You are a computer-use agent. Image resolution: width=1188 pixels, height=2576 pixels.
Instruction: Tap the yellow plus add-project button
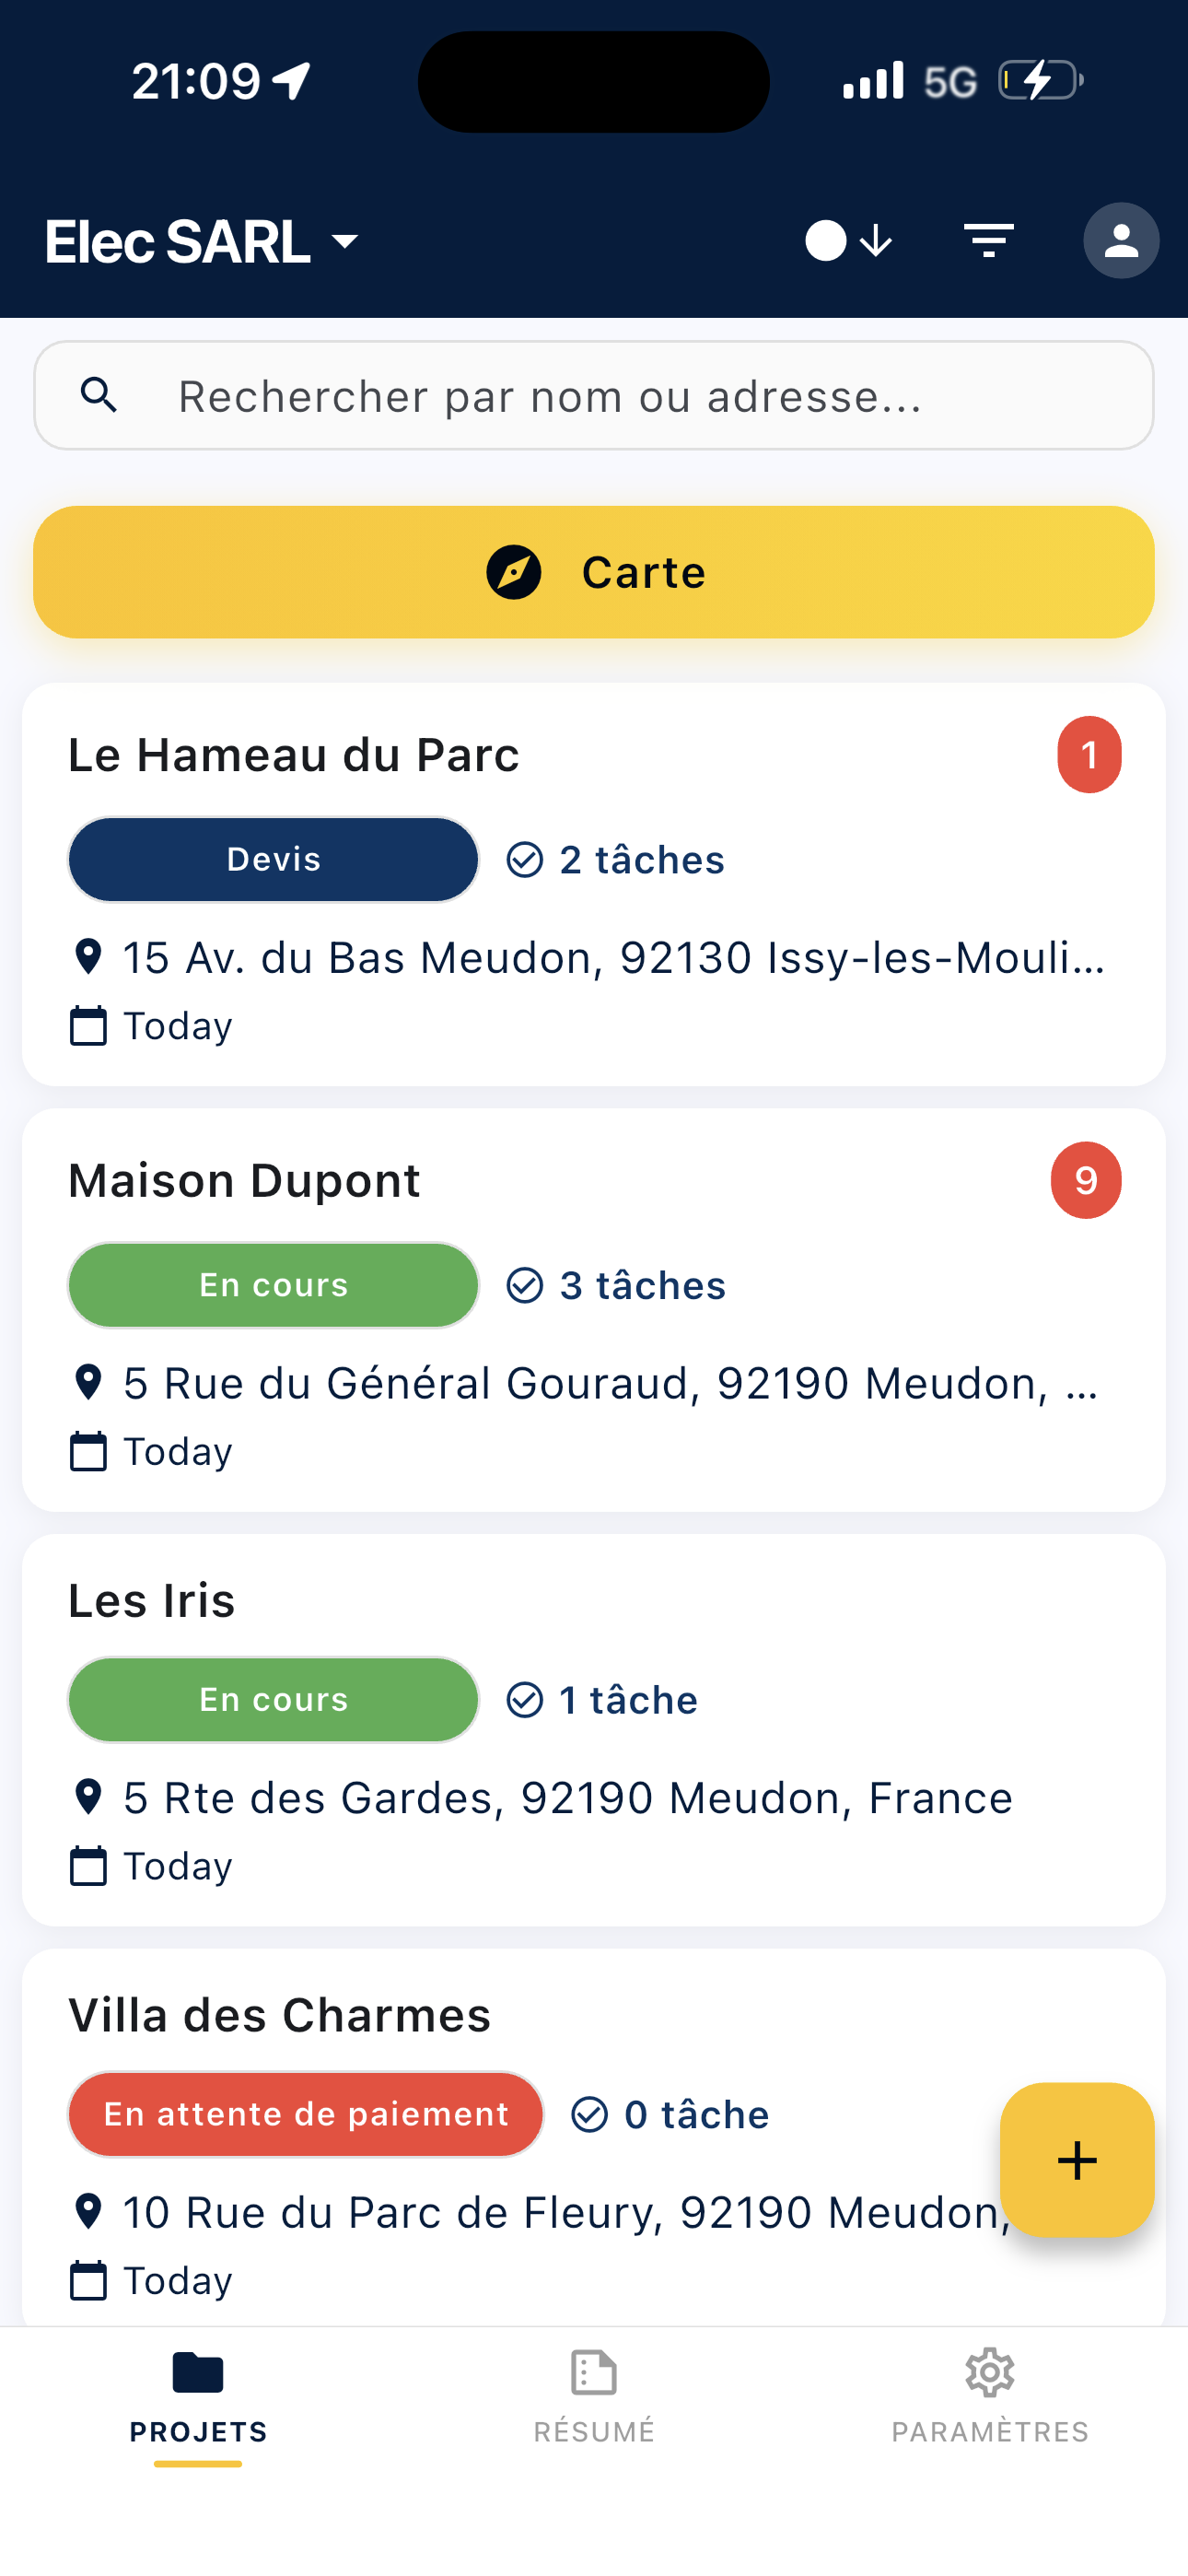[1076, 2160]
